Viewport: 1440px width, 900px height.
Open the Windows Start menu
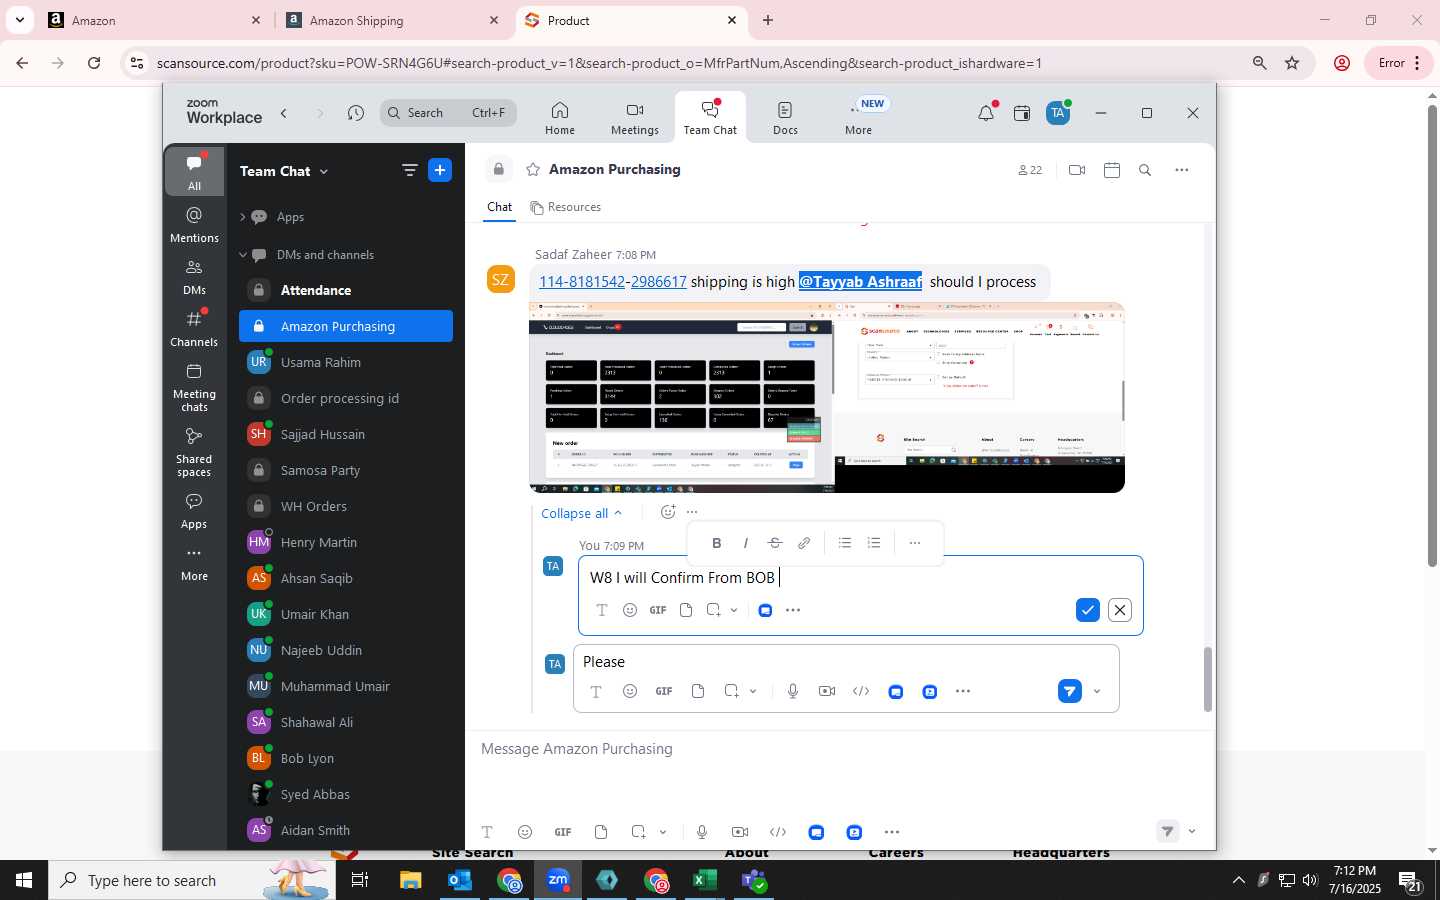pyautogui.click(x=24, y=880)
